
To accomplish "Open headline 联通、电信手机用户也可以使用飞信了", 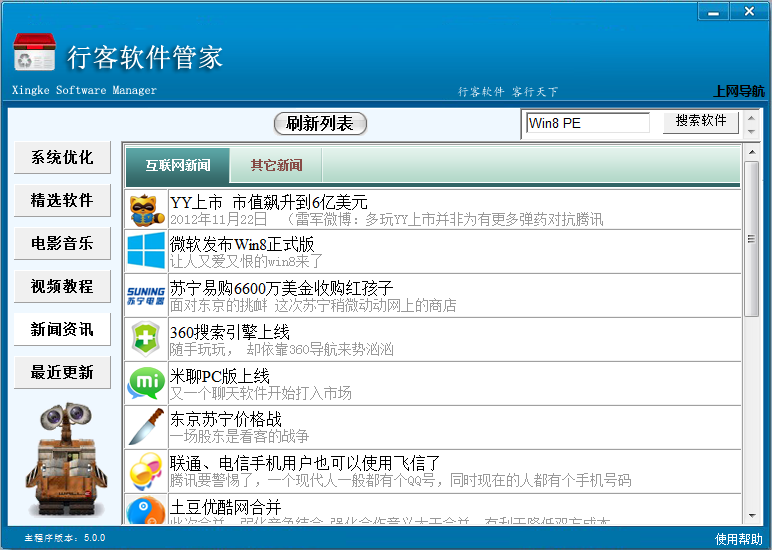I will click(305, 463).
